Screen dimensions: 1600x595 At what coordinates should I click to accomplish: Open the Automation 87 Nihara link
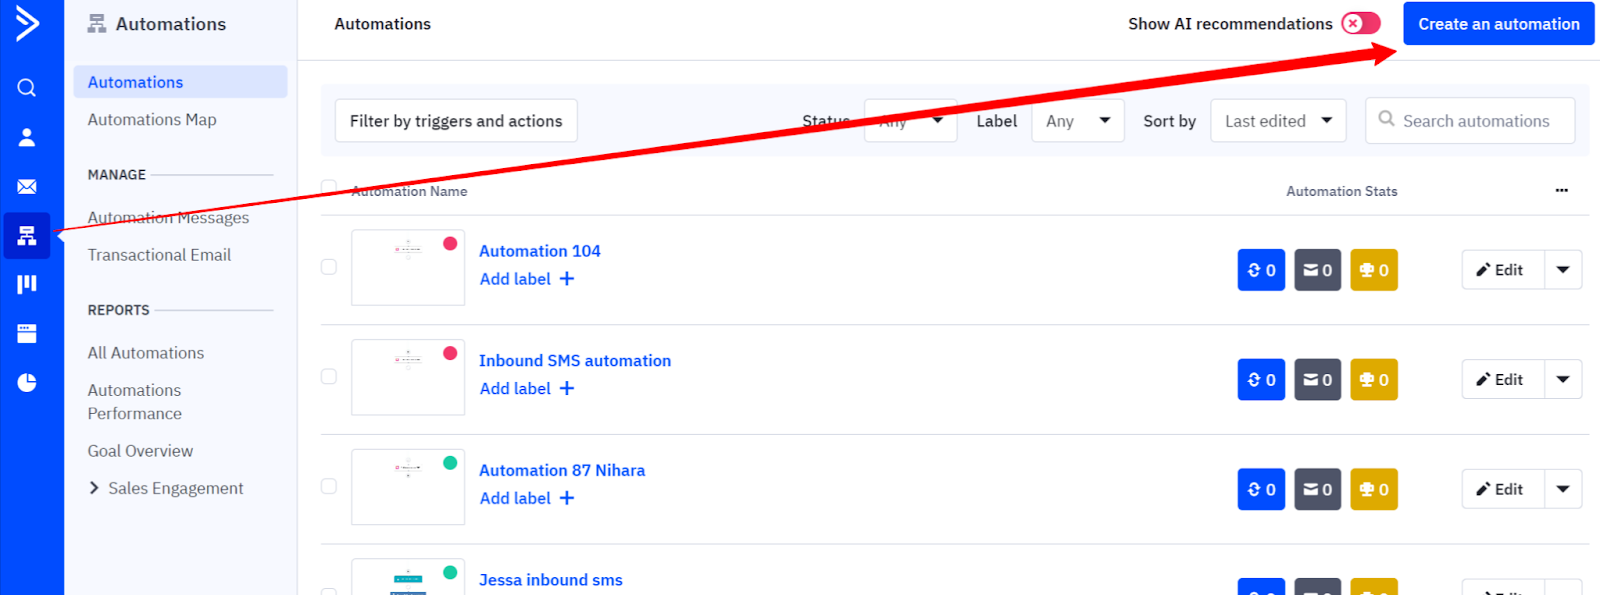coord(562,470)
